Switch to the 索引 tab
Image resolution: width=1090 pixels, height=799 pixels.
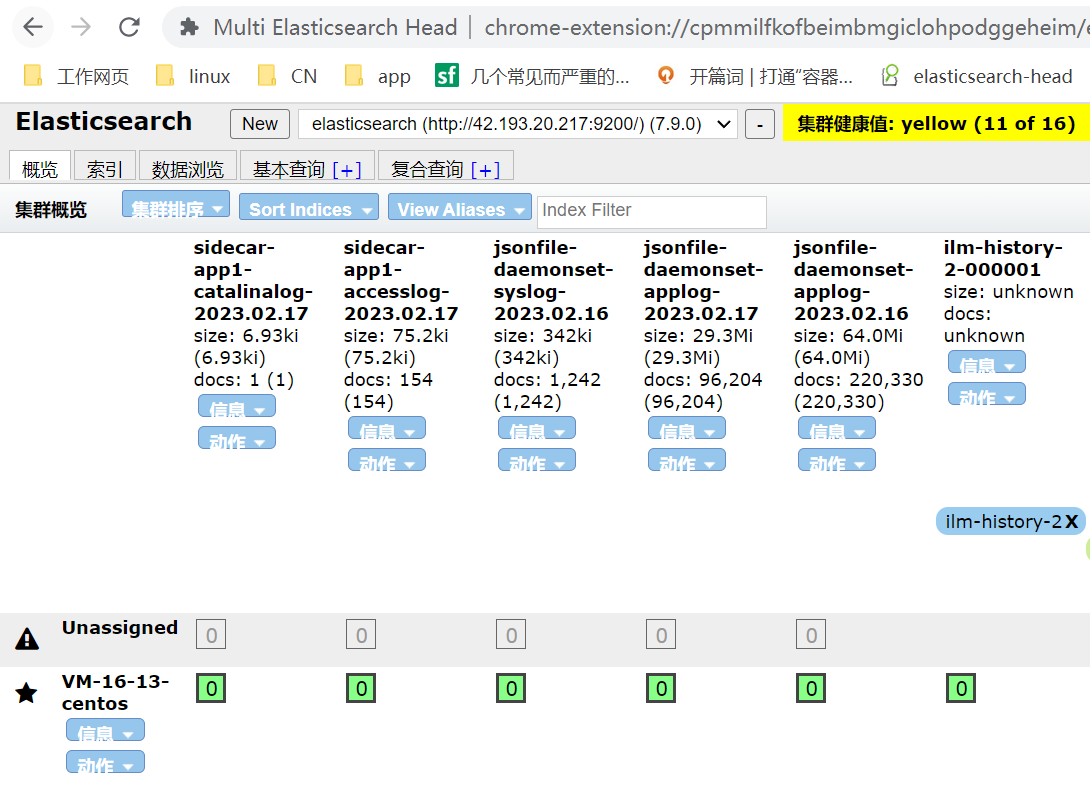pyautogui.click(x=104, y=168)
